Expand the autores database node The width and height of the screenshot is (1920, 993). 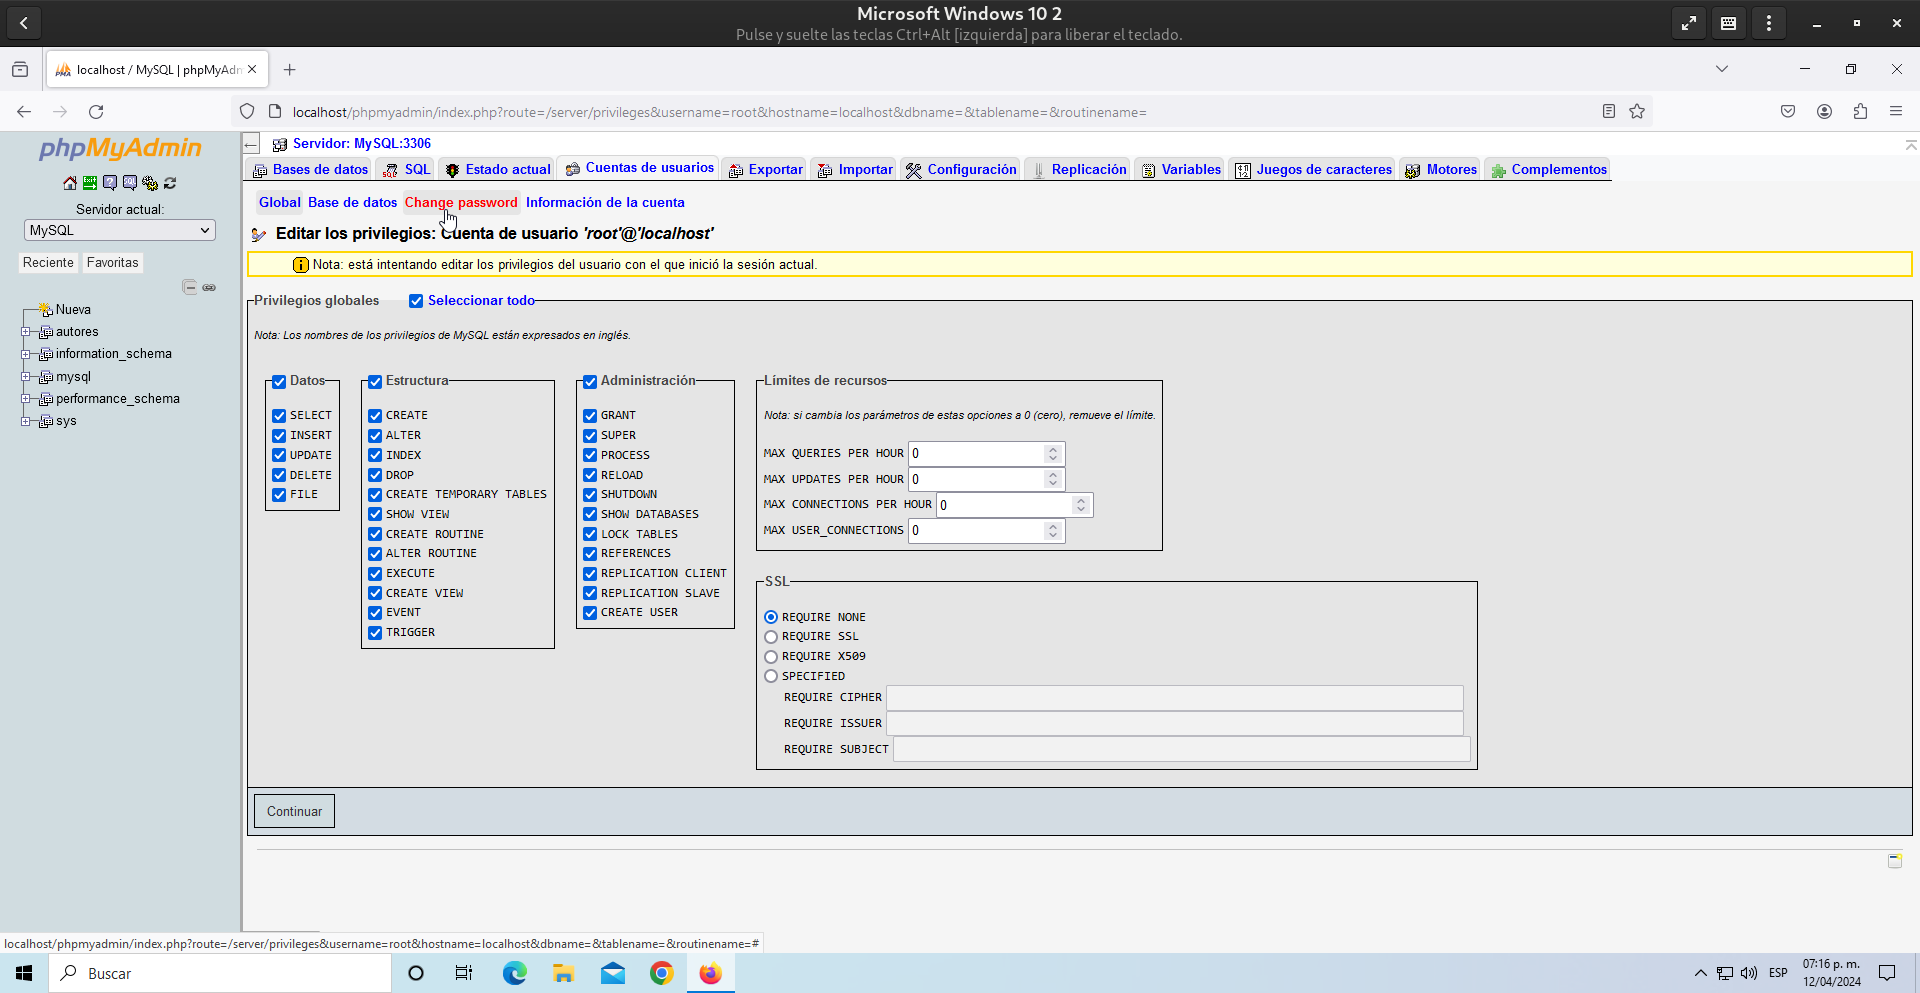point(26,332)
